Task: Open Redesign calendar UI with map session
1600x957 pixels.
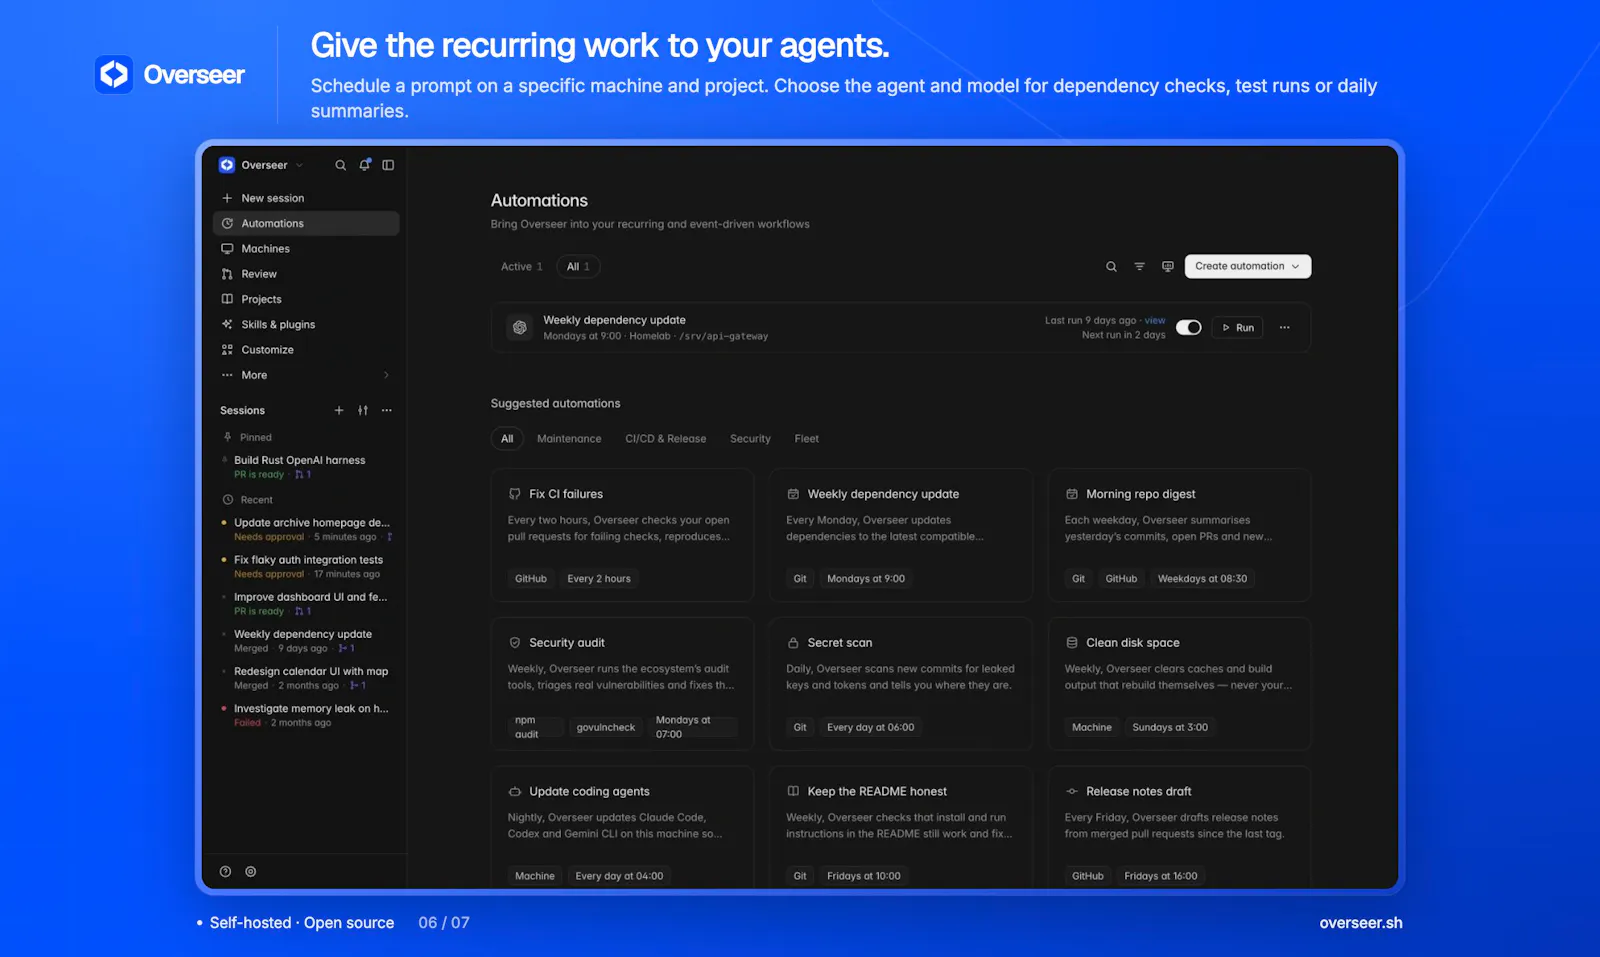Action: 306,678
